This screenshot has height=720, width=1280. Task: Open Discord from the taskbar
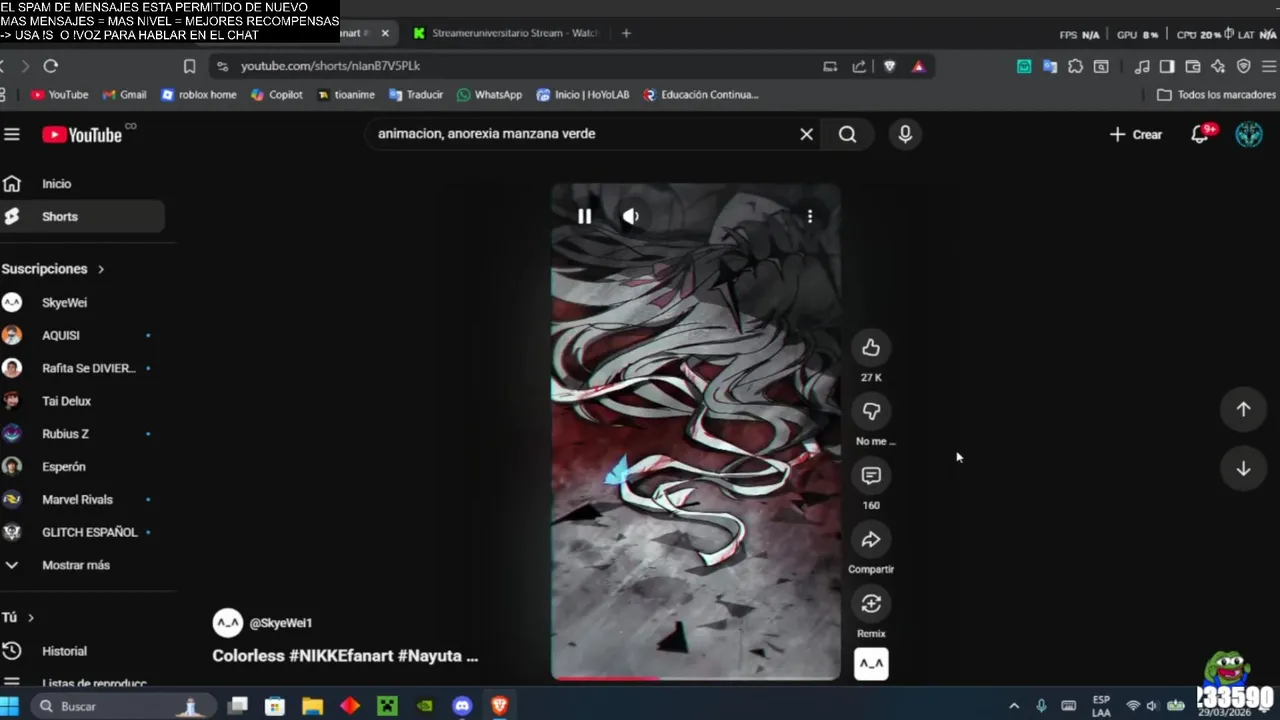461,706
